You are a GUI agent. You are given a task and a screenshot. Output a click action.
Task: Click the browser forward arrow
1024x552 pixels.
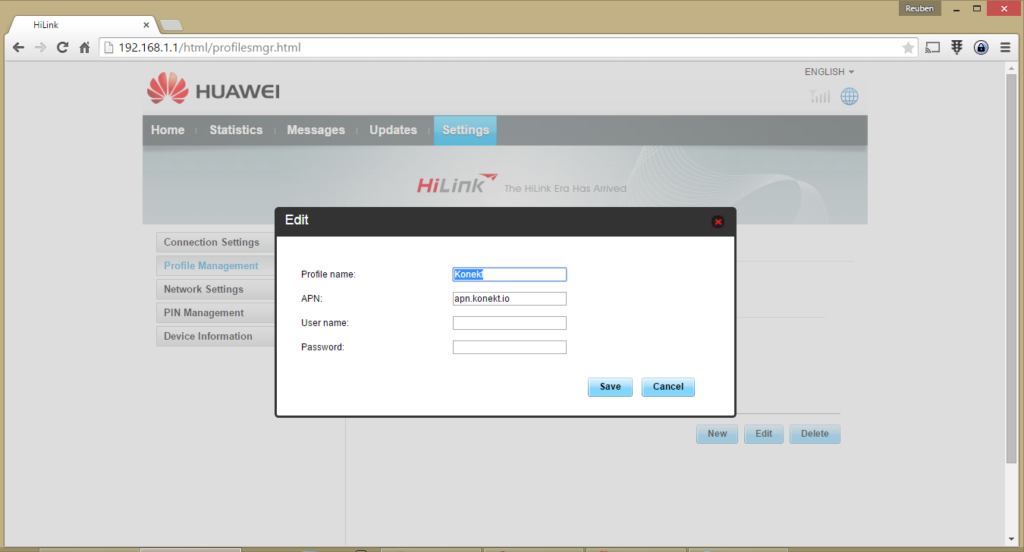(x=40, y=47)
